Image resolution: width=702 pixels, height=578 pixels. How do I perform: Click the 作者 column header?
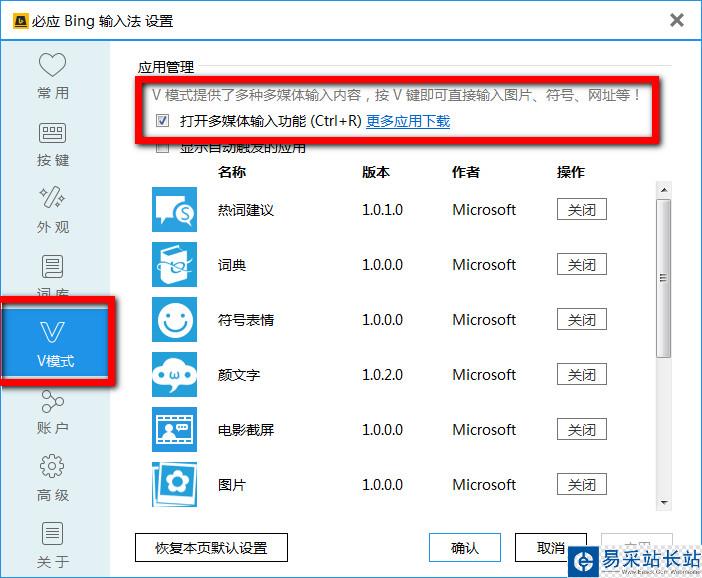[x=466, y=172]
